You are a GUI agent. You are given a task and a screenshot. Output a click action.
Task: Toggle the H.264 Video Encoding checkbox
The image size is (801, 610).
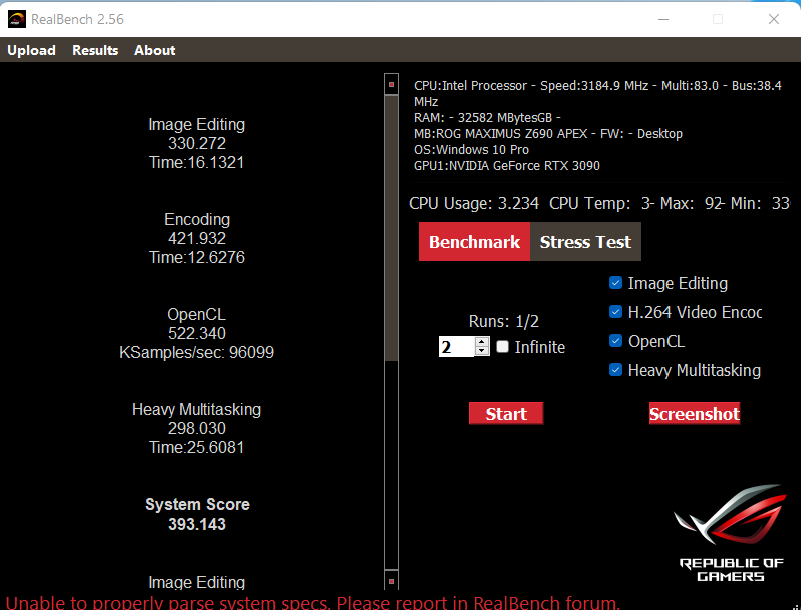(x=616, y=312)
